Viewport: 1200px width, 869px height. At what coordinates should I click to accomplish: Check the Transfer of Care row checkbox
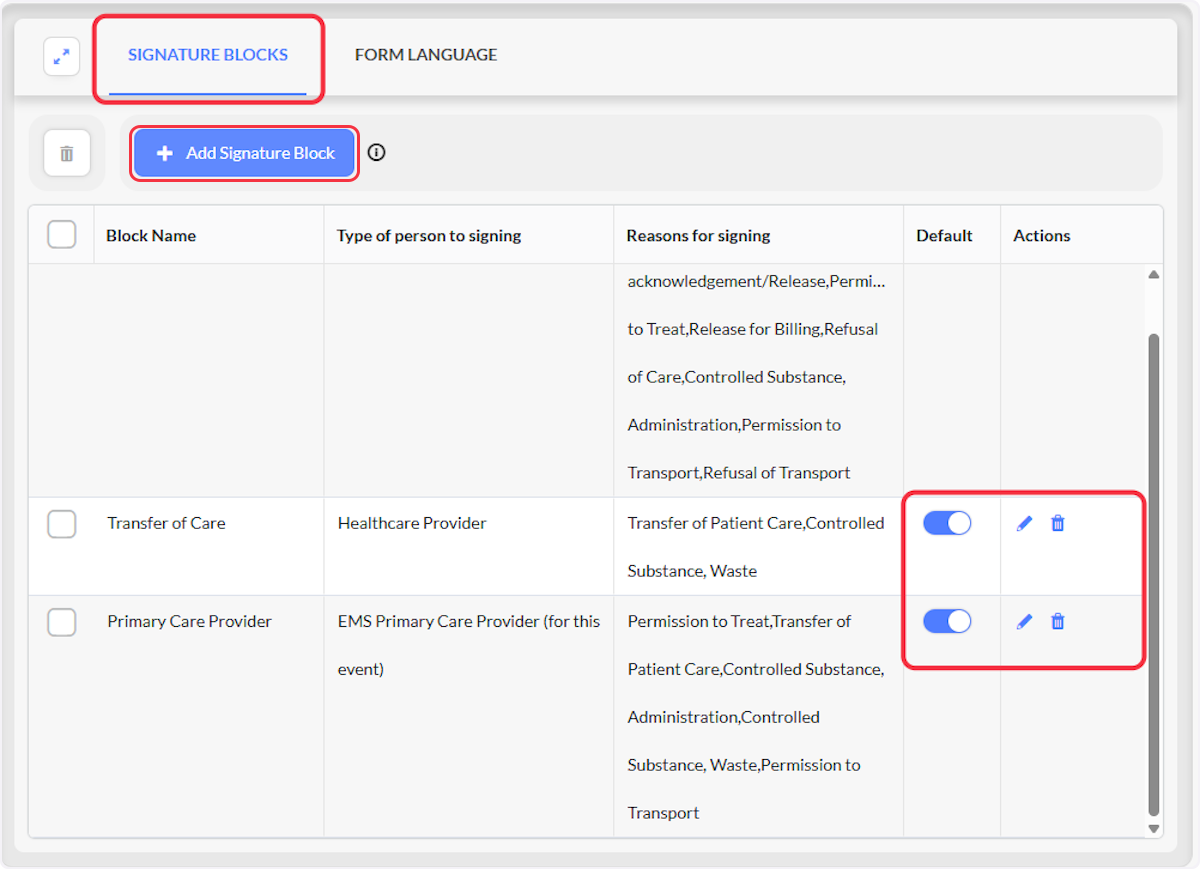(x=62, y=523)
